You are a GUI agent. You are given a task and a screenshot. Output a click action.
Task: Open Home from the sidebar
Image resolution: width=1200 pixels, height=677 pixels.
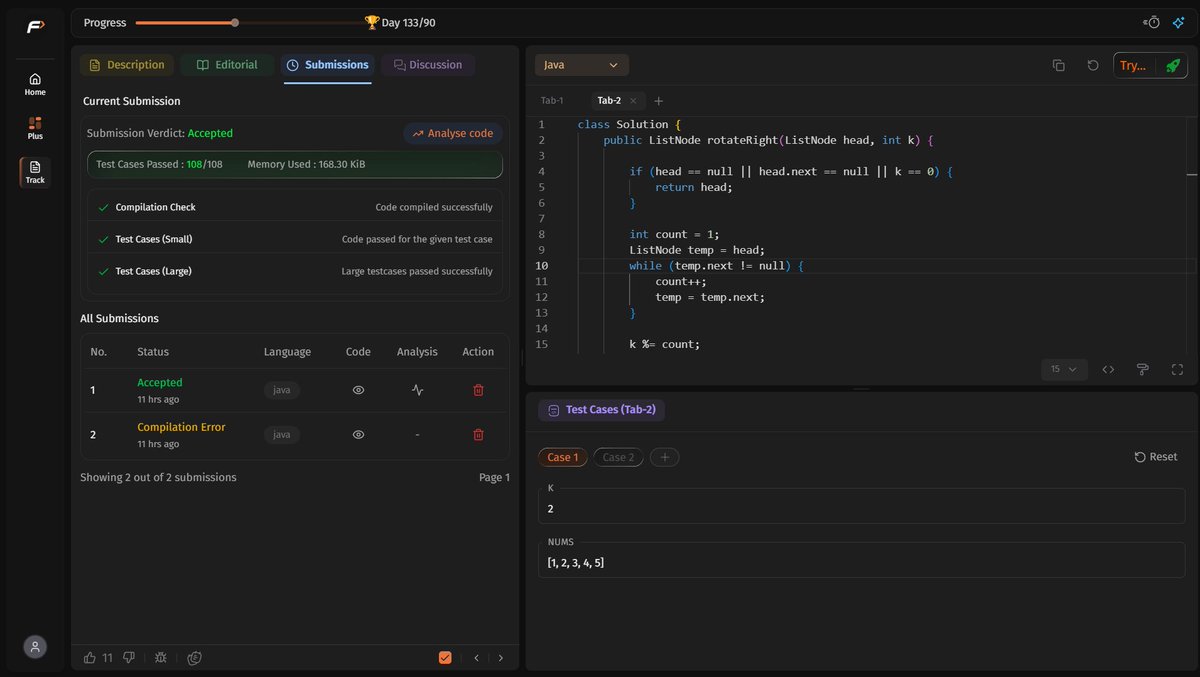pyautogui.click(x=35, y=84)
